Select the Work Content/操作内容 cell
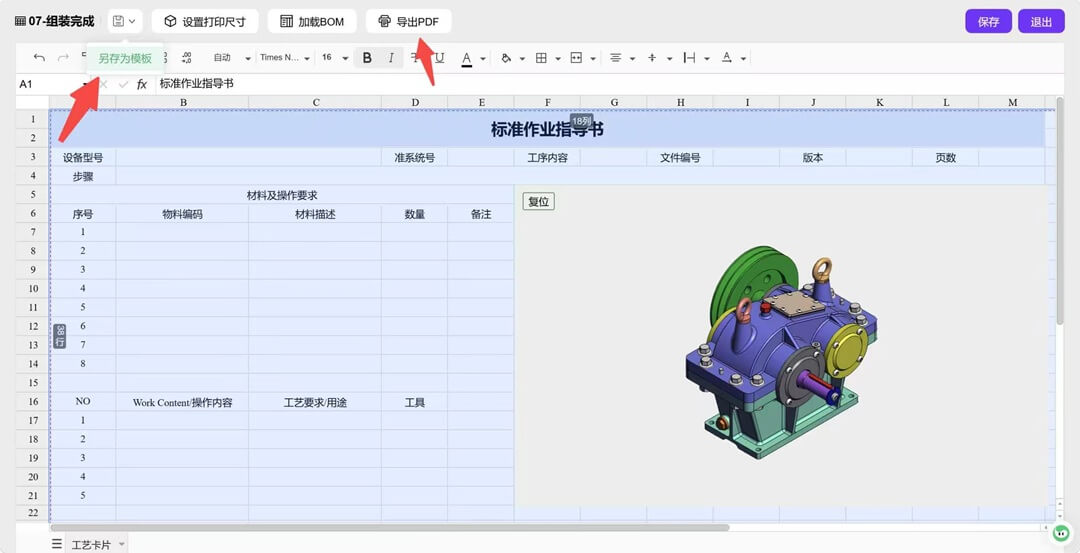 [183, 402]
